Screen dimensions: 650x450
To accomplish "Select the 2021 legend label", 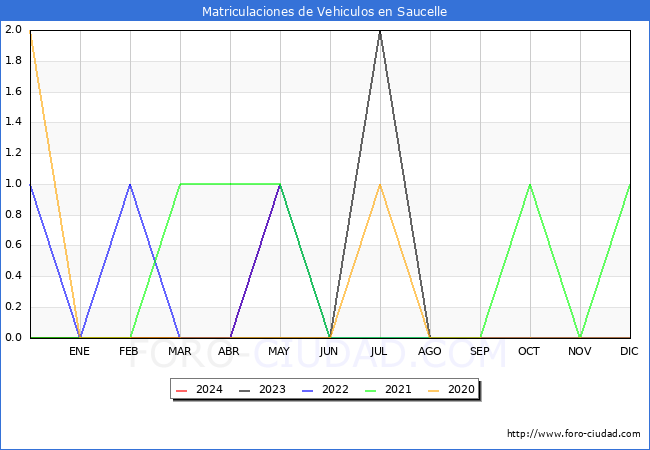I will click(x=398, y=390).
